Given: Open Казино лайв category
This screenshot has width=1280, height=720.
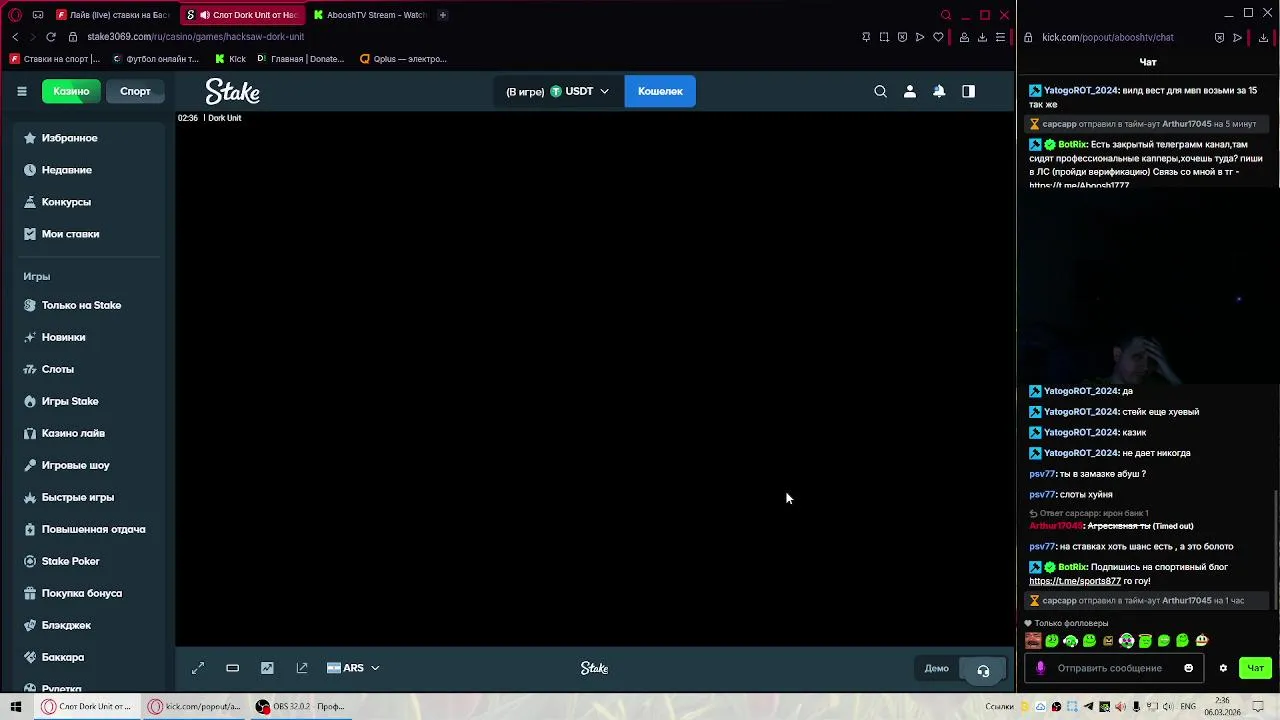Looking at the screenshot, I should [x=87, y=433].
